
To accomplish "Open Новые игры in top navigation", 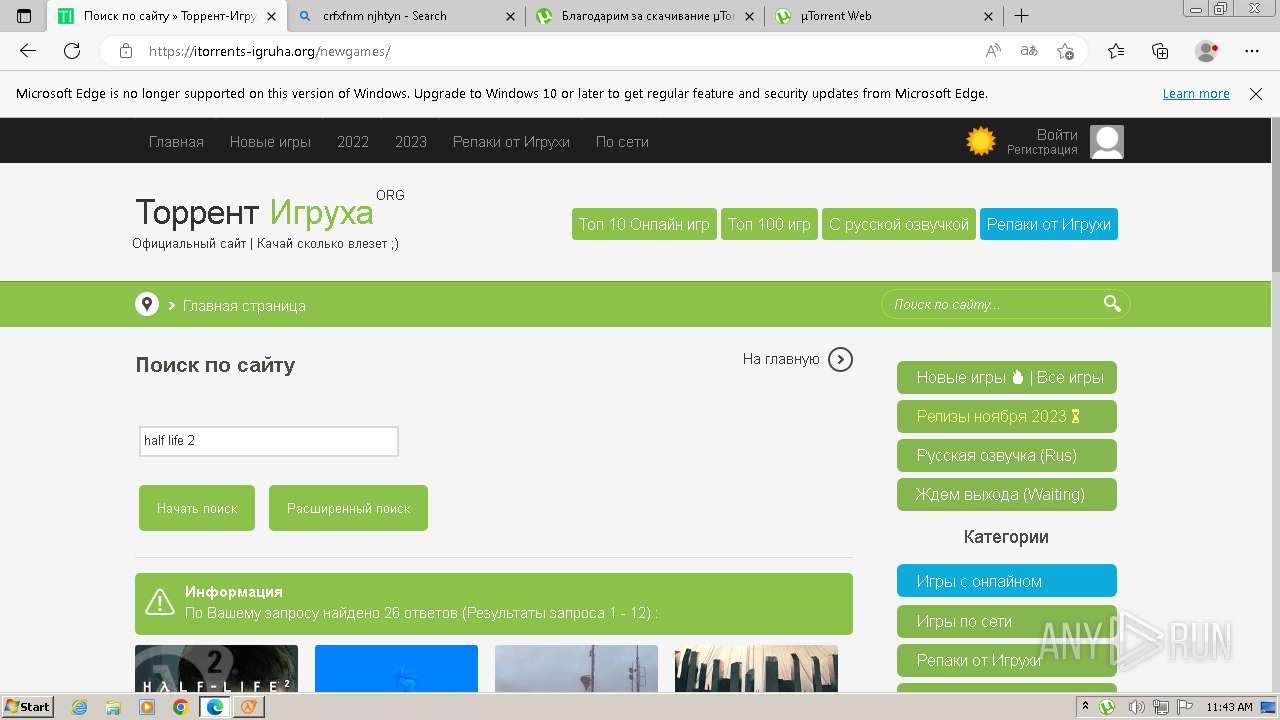I will click(270, 142).
